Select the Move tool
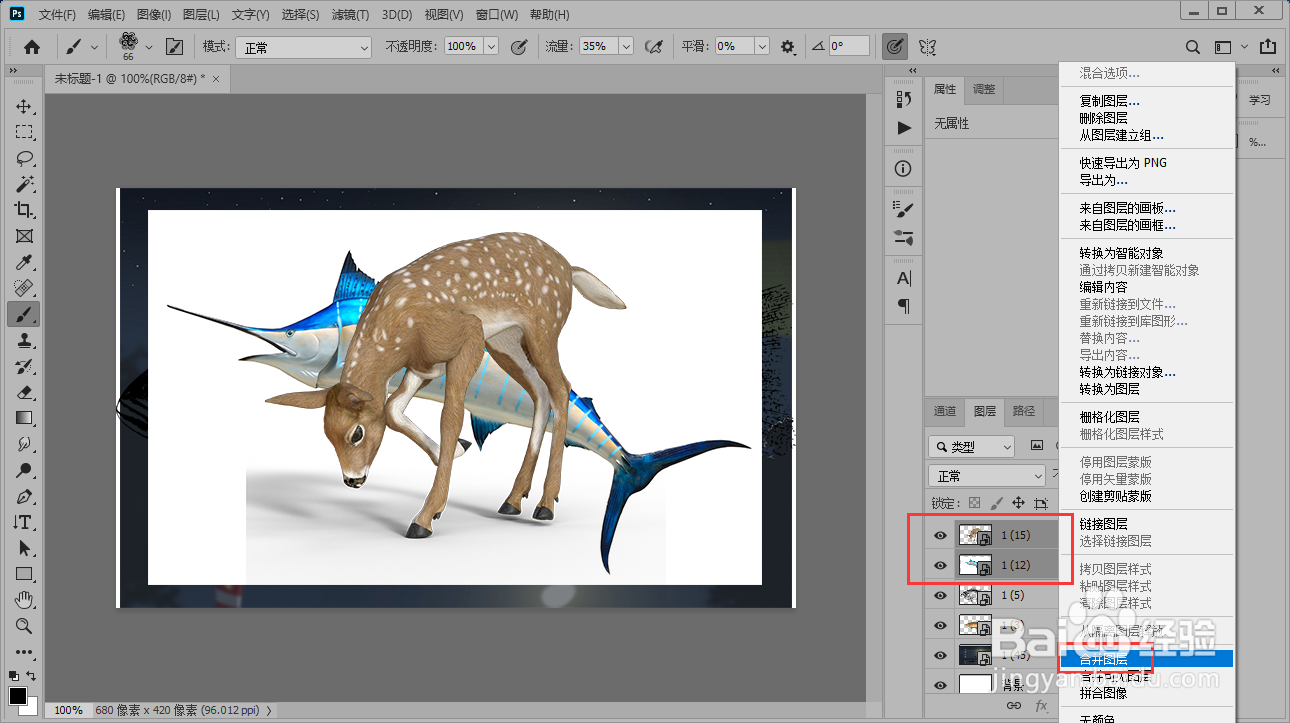The height and width of the screenshot is (723, 1290). click(24, 107)
